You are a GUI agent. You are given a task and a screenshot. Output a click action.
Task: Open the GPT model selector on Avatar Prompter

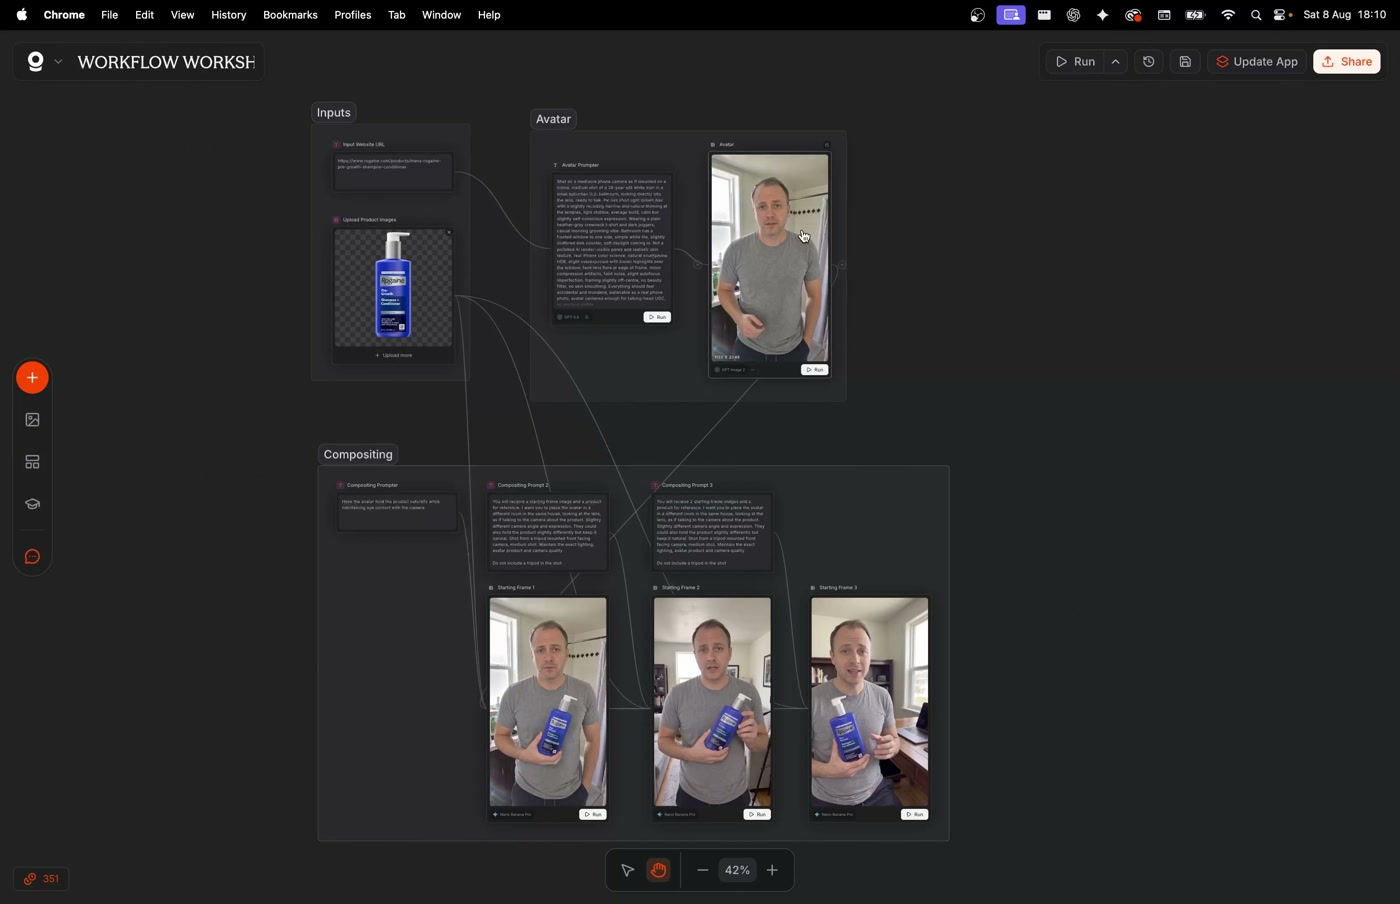tap(573, 317)
